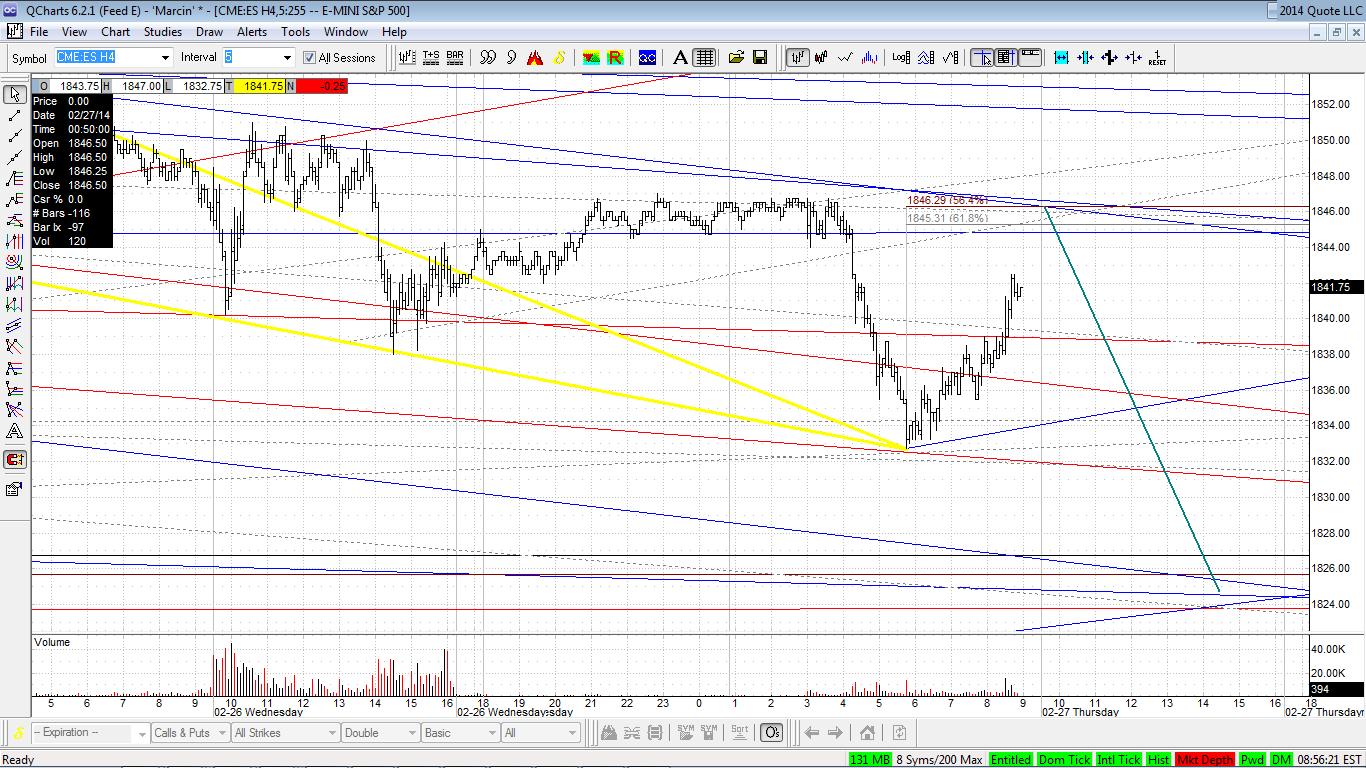Click the text annotation 'A' toolbar icon
Image resolution: width=1366 pixels, height=768 pixels.
point(680,57)
